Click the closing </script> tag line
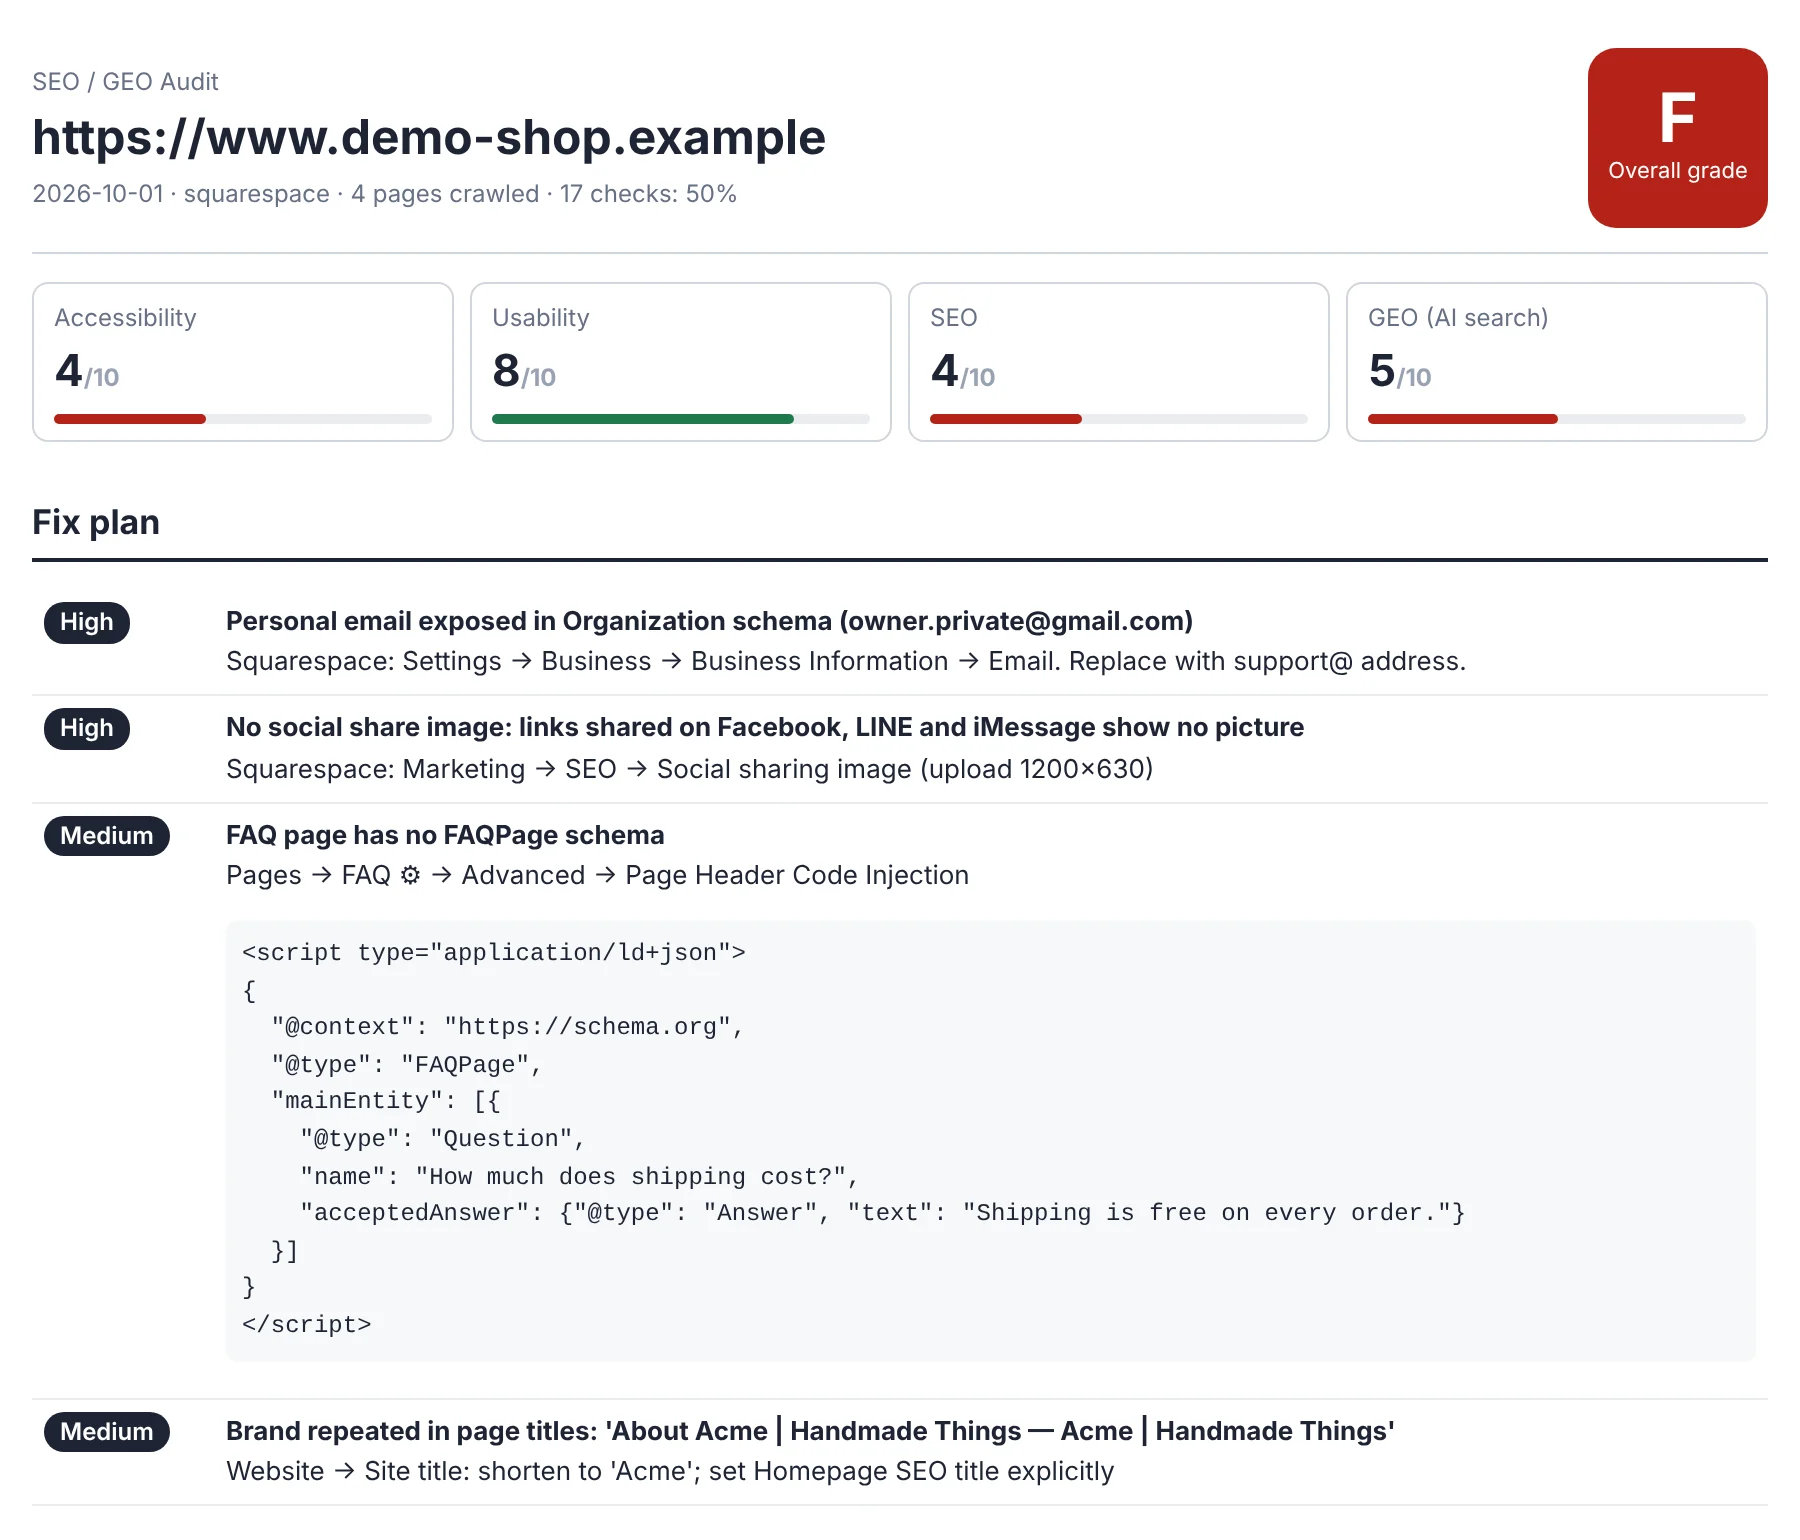This screenshot has width=1800, height=1540. [307, 1325]
